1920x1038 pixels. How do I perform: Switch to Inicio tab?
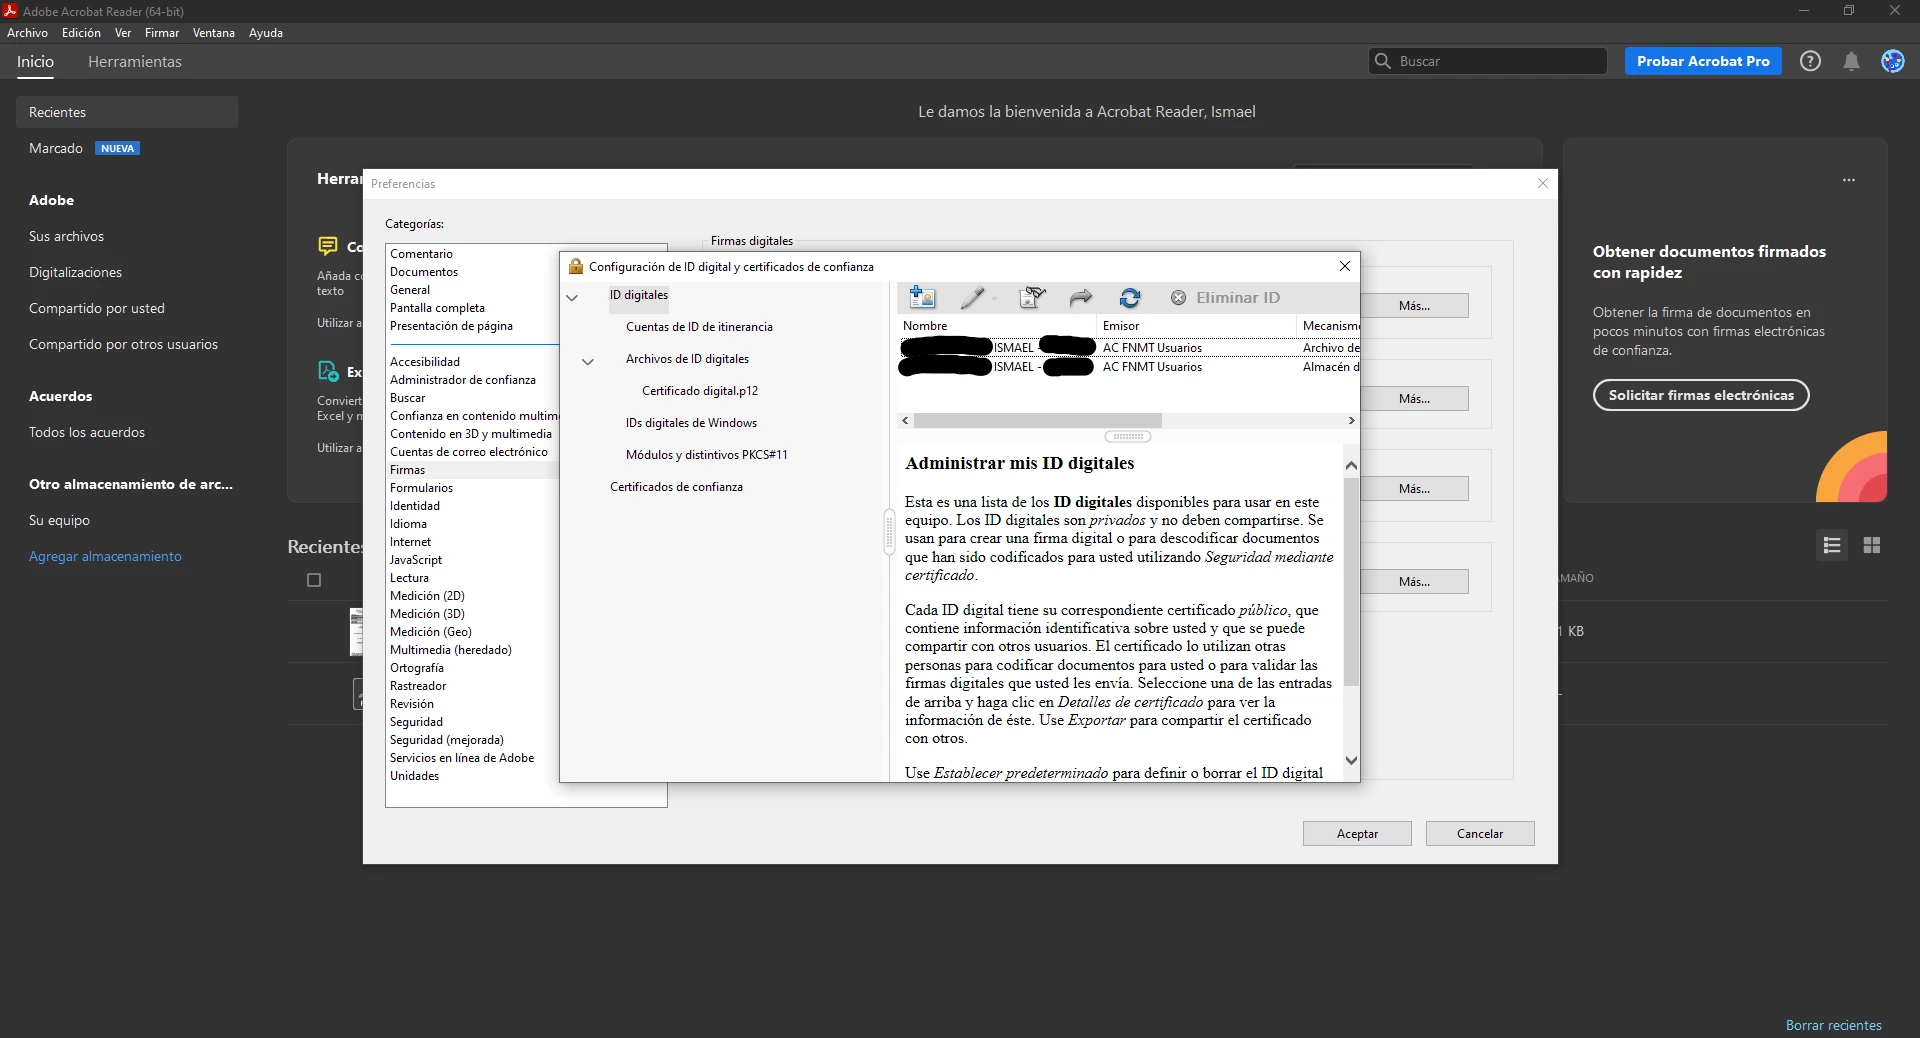pos(35,61)
